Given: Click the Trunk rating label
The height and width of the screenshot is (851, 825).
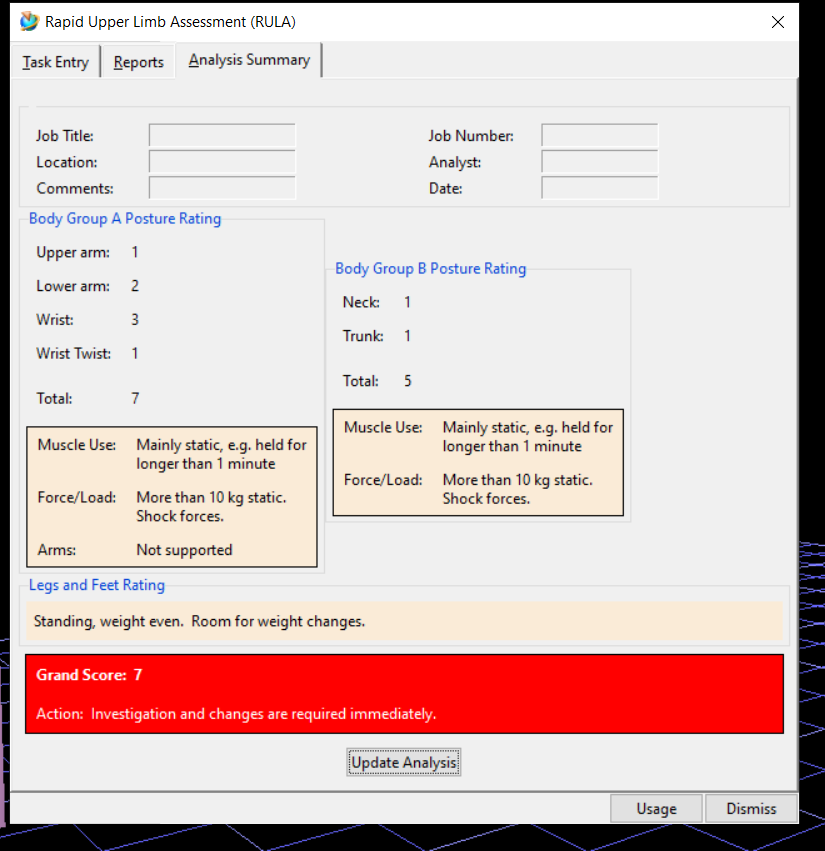Looking at the screenshot, I should point(363,336).
